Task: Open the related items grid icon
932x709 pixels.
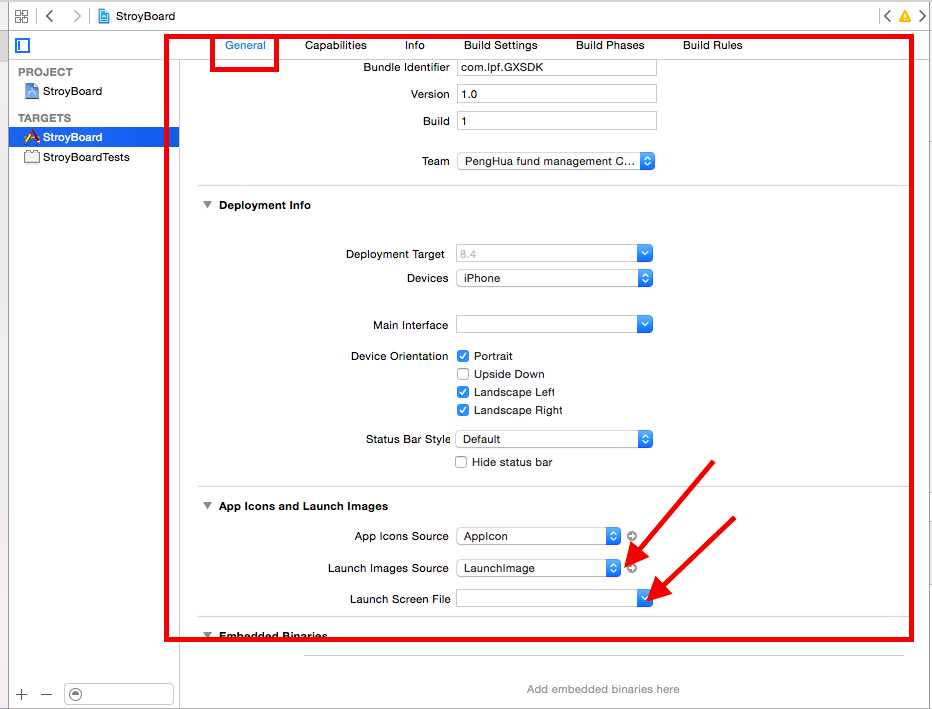Action: click(x=21, y=16)
